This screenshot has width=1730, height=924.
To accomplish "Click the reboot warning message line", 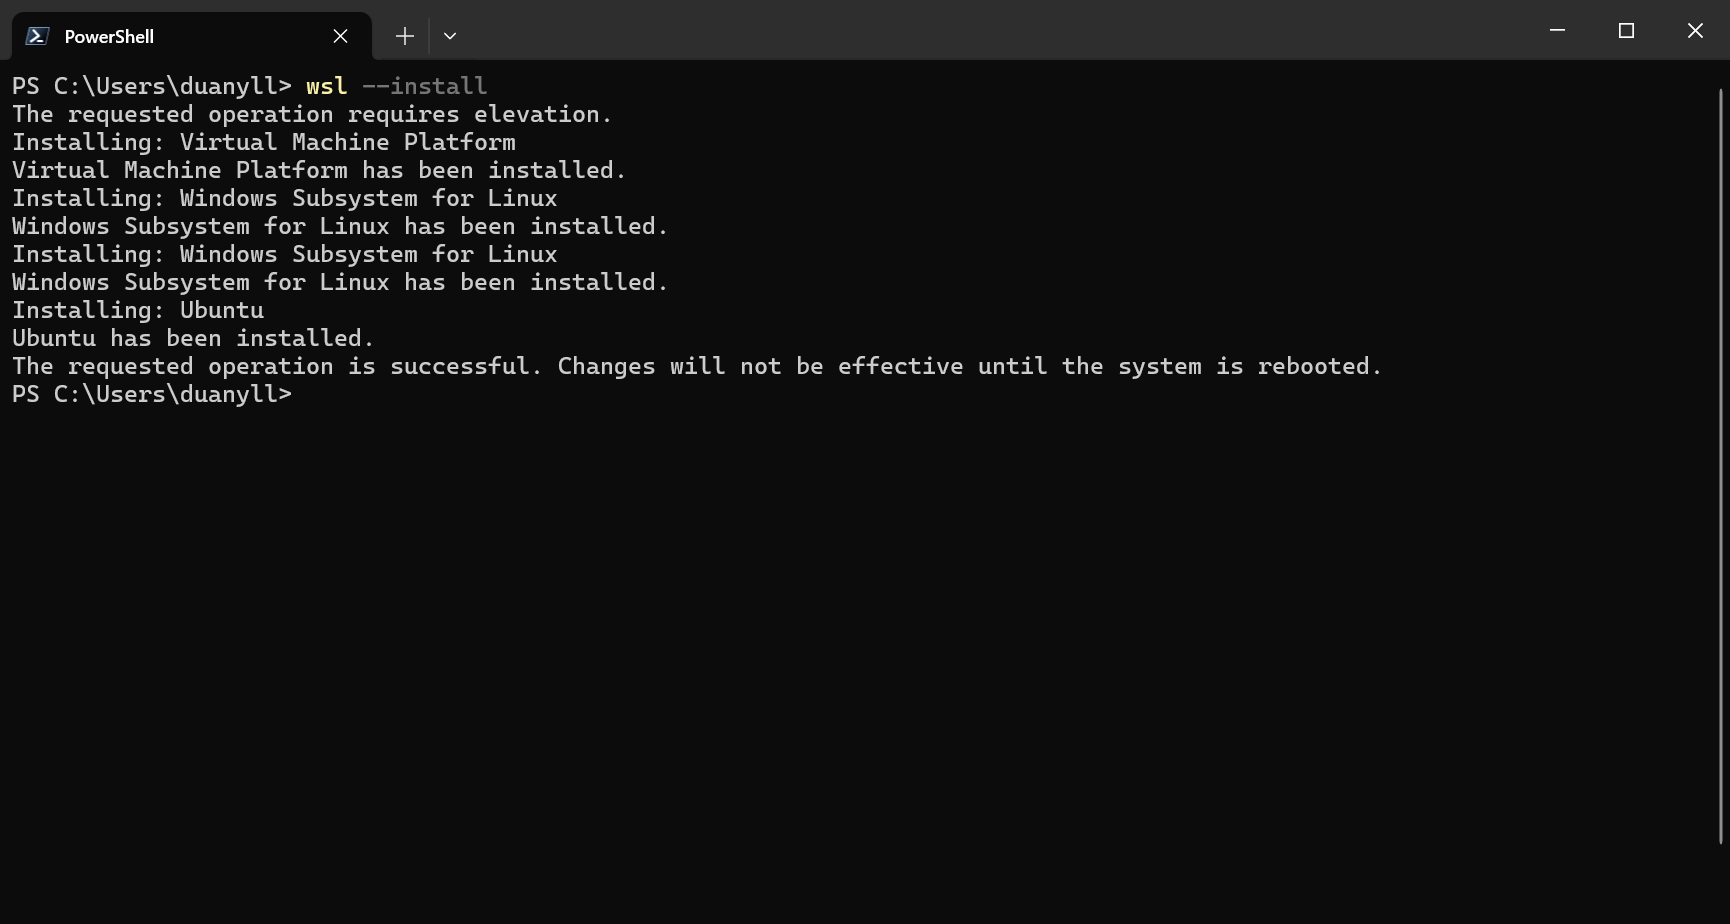I will [696, 366].
